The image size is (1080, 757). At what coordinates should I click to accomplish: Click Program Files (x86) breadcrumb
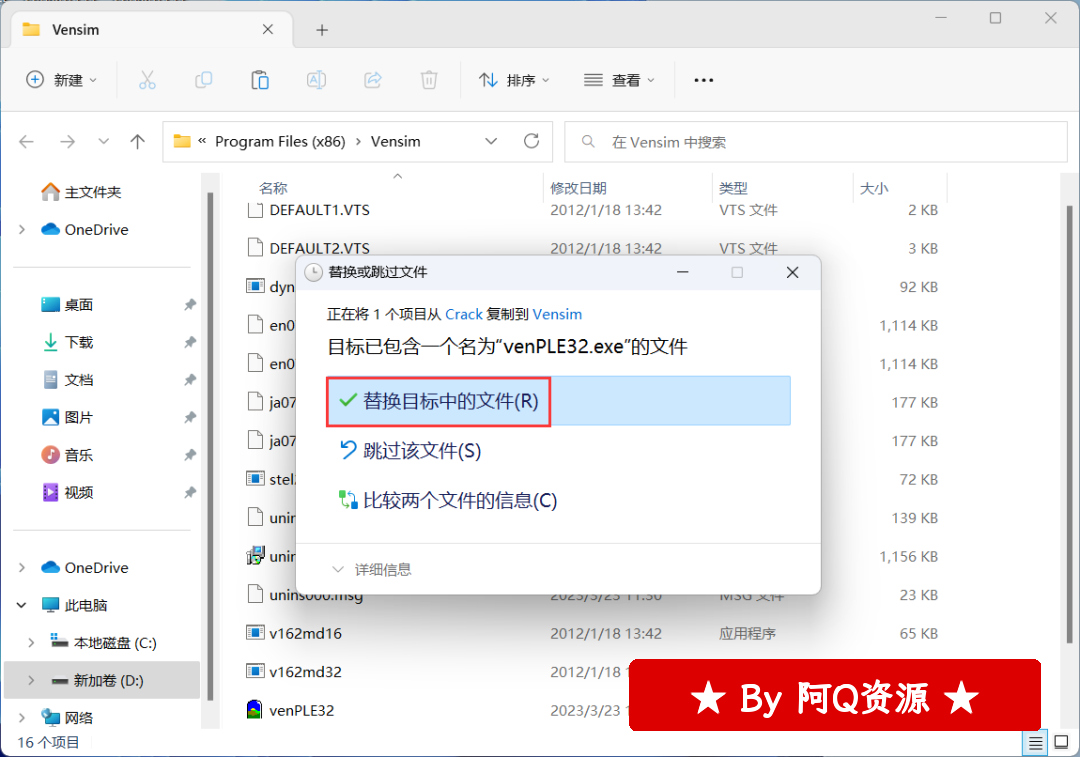point(280,141)
